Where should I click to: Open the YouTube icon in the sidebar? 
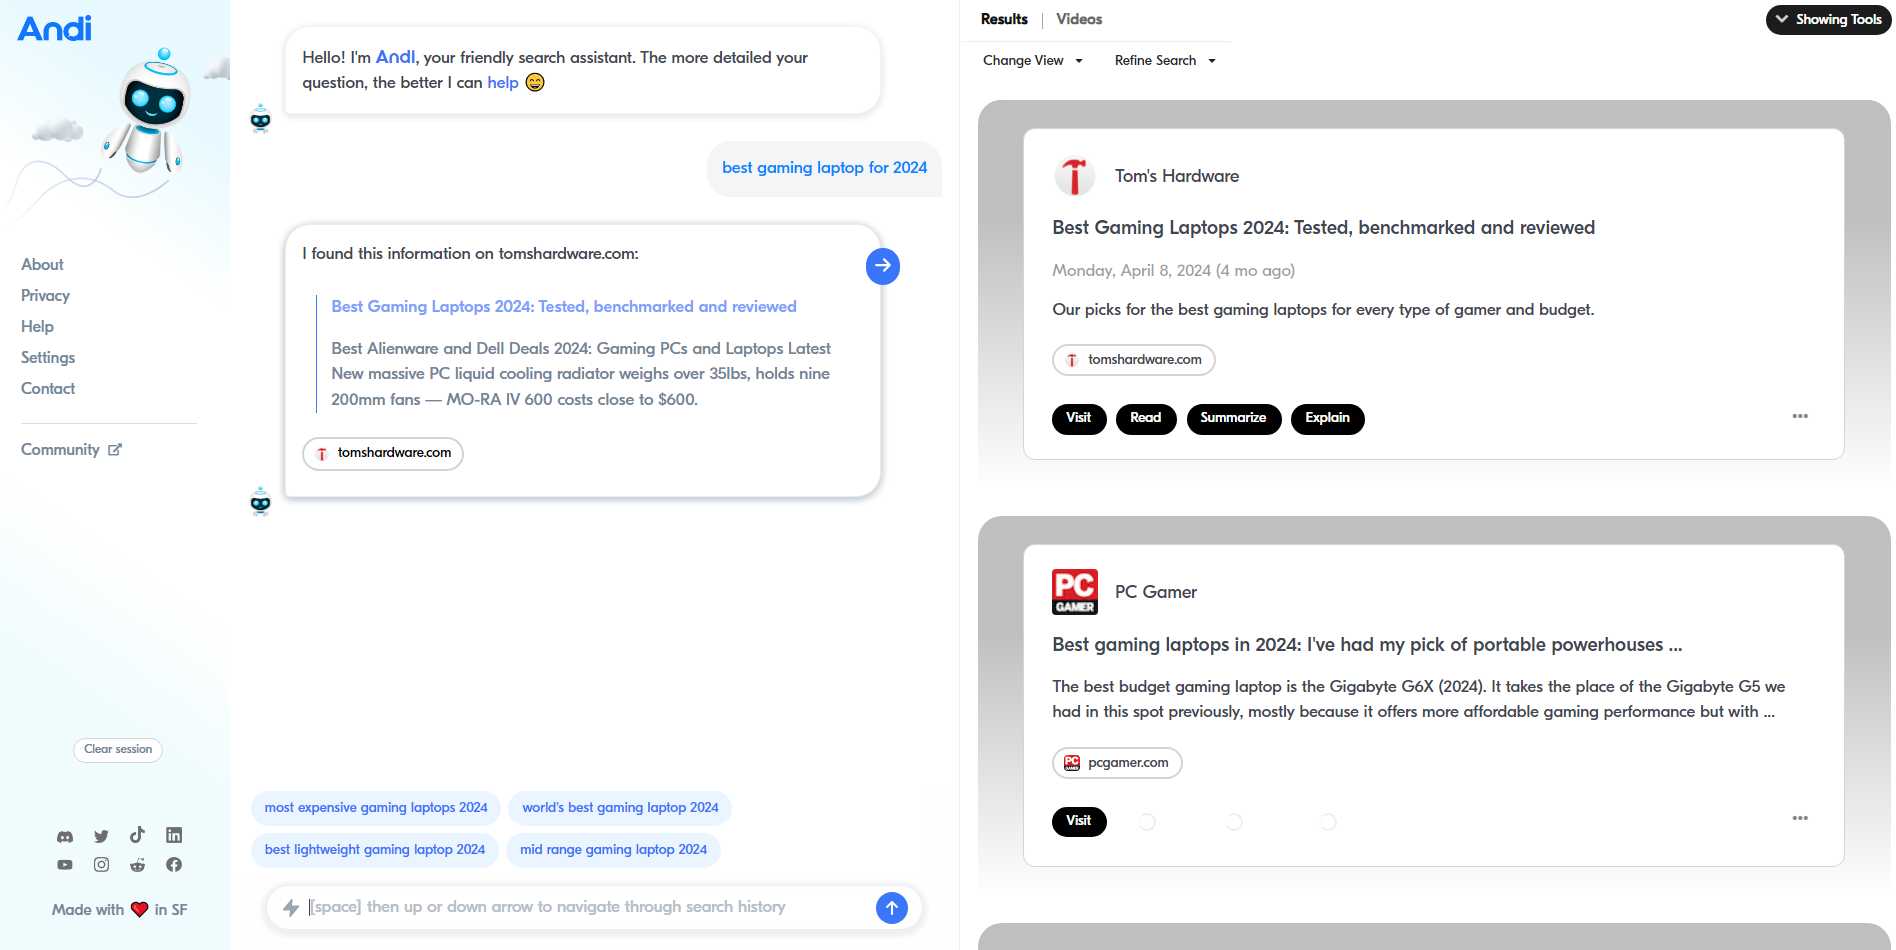click(x=65, y=865)
